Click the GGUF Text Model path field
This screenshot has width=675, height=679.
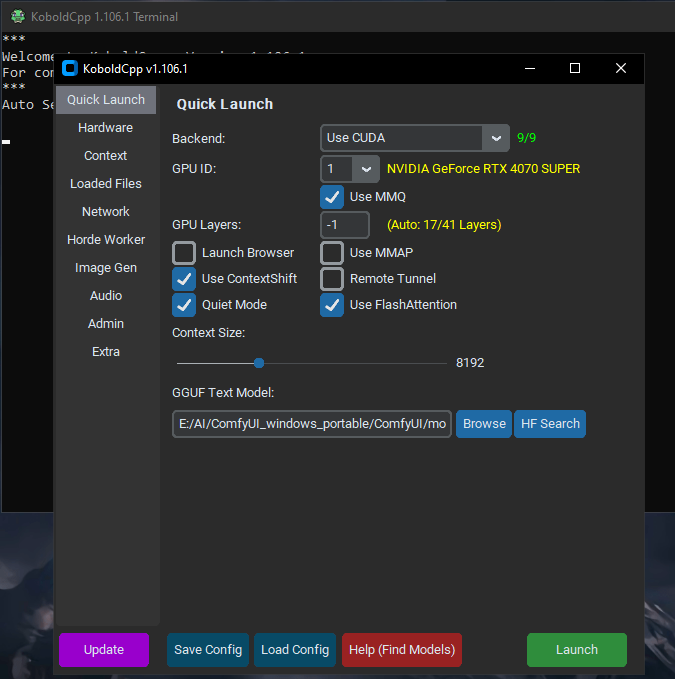coord(312,424)
